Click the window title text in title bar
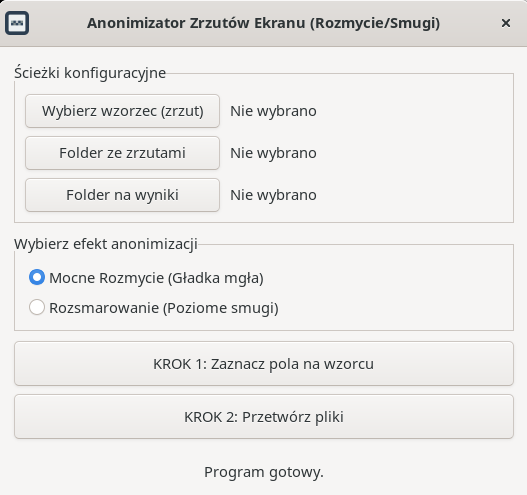Image resolution: width=527 pixels, height=495 pixels. click(264, 23)
